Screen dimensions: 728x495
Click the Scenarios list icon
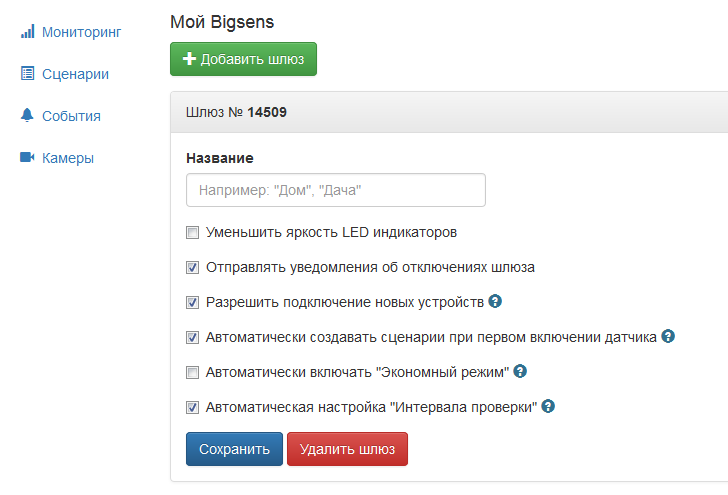[x=27, y=74]
